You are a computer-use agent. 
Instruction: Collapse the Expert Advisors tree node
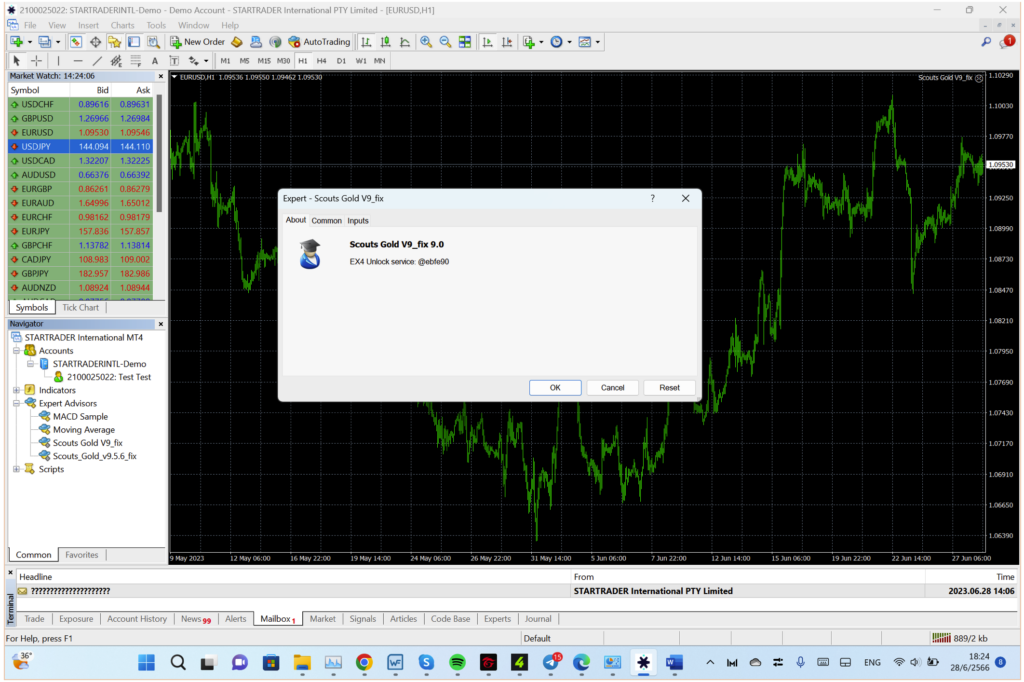(17, 403)
